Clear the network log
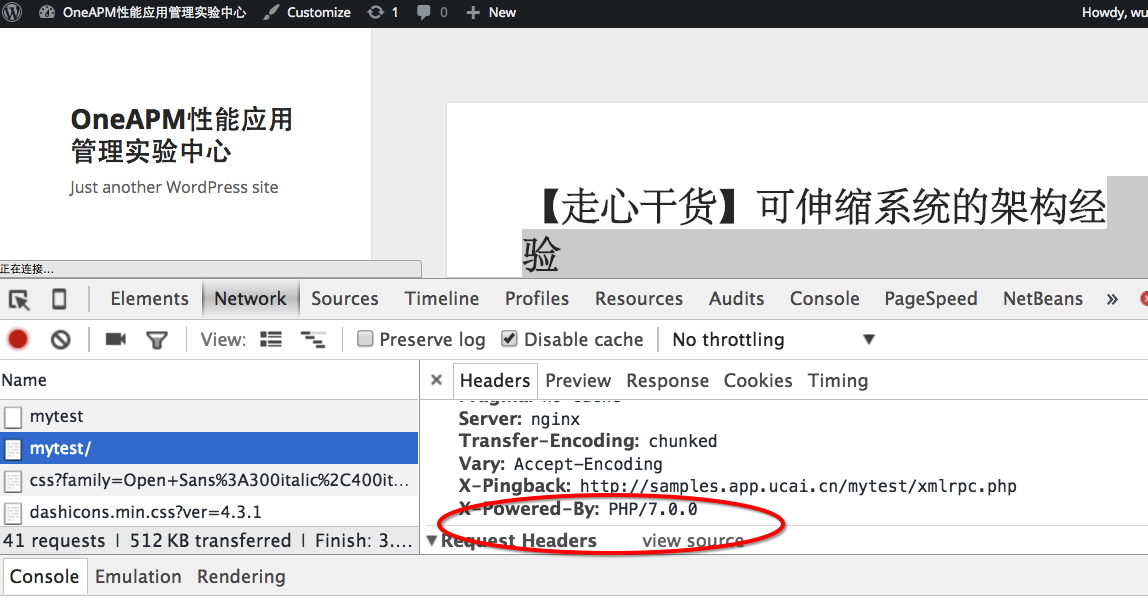Viewport: 1148px width, 602px height. 61,340
